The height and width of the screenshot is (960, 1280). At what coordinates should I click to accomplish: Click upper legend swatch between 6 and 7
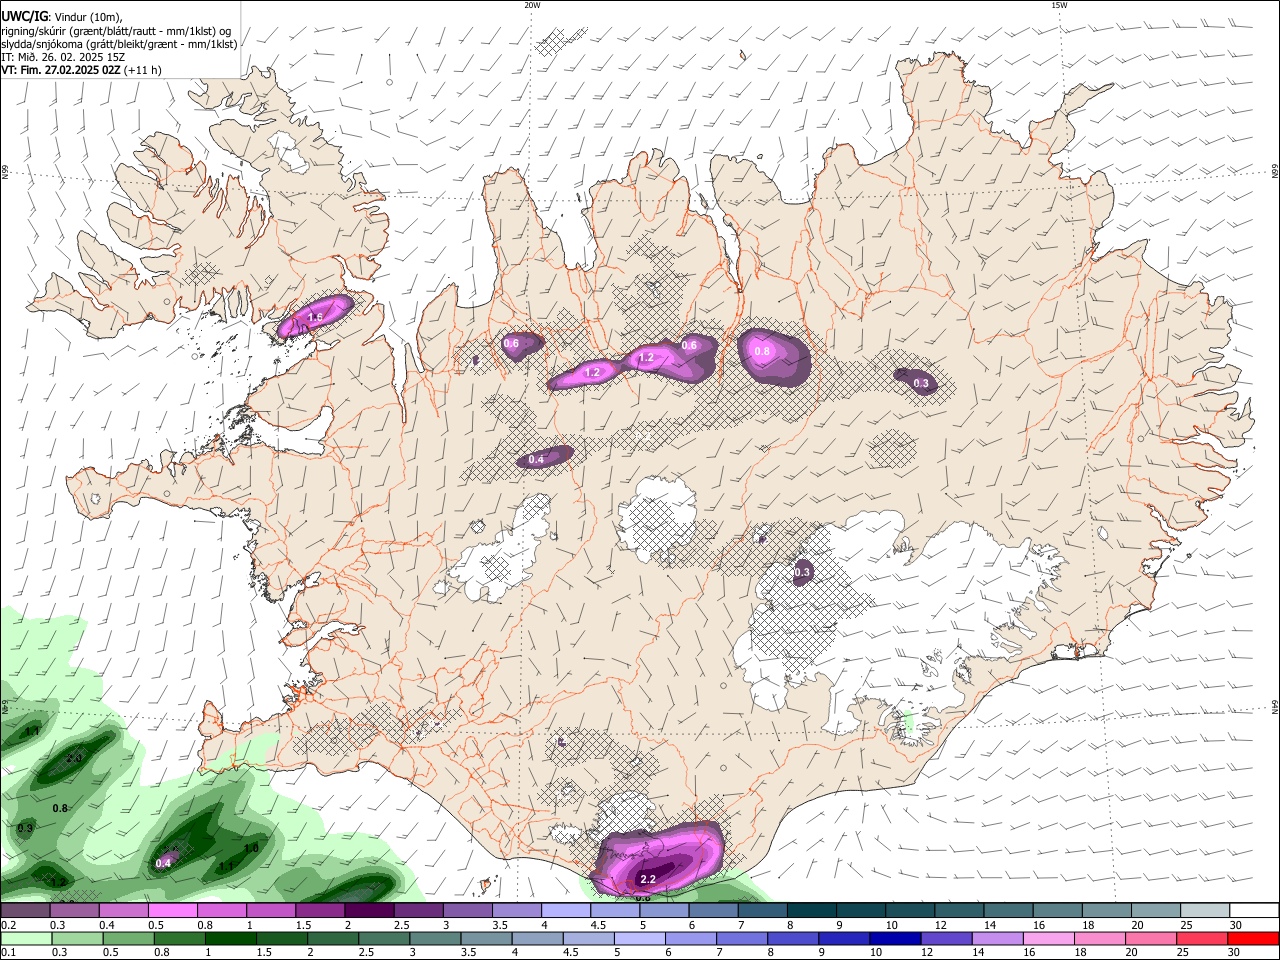tap(714, 911)
